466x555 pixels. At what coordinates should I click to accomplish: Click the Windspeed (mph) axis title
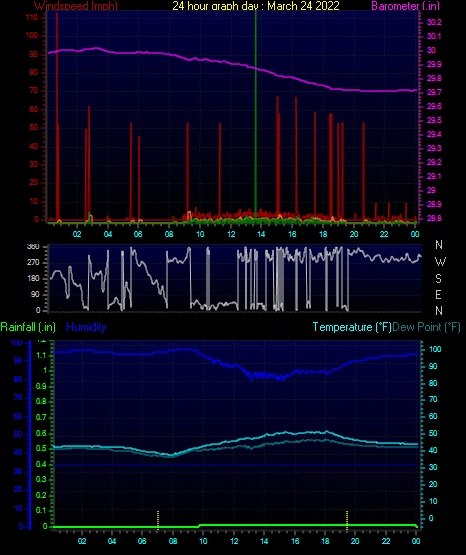pos(76,6)
